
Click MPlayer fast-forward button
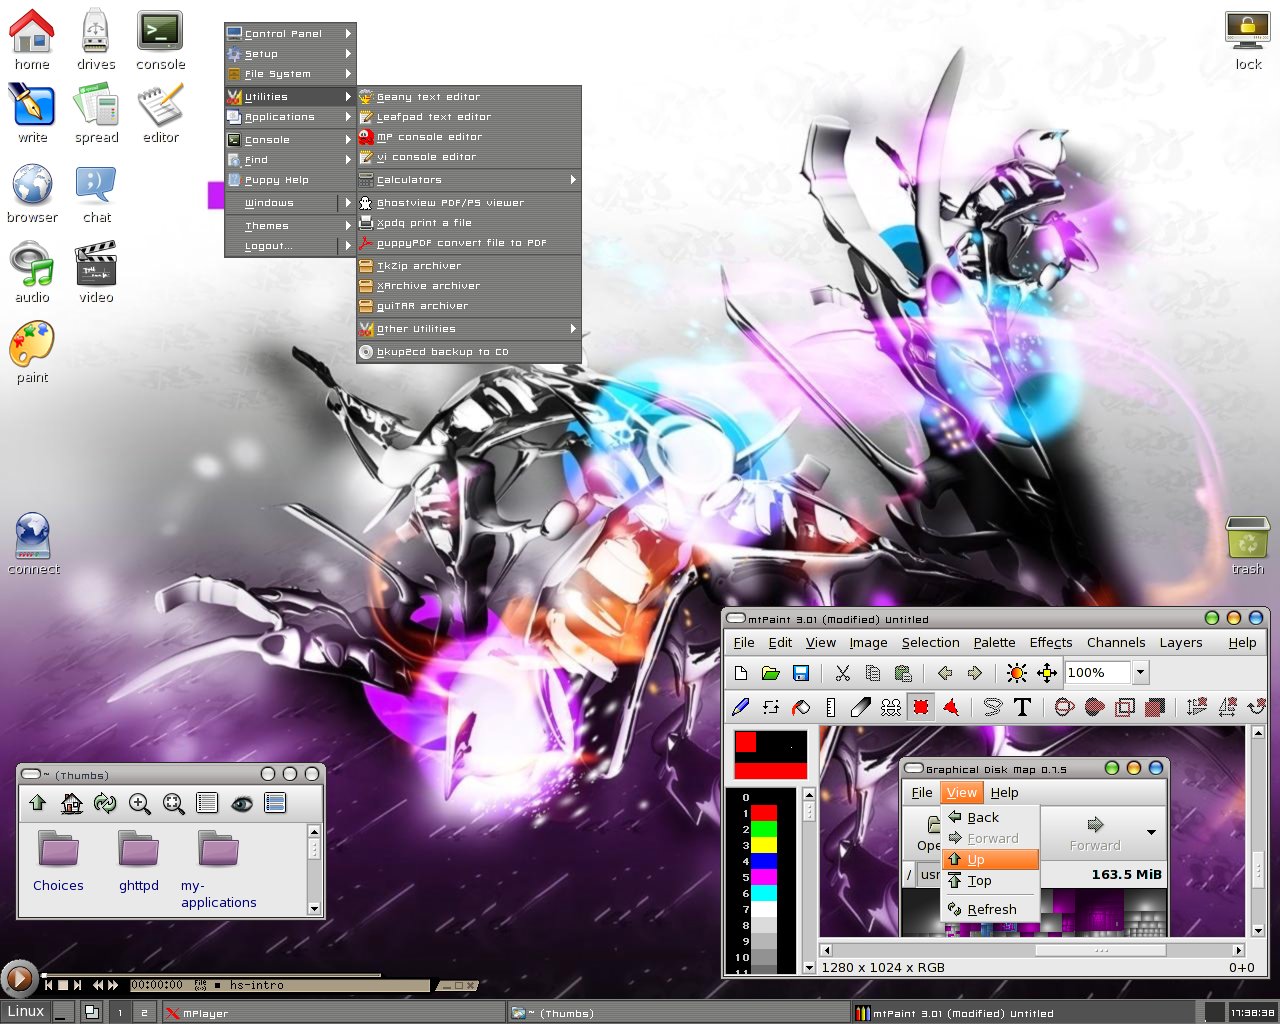113,985
